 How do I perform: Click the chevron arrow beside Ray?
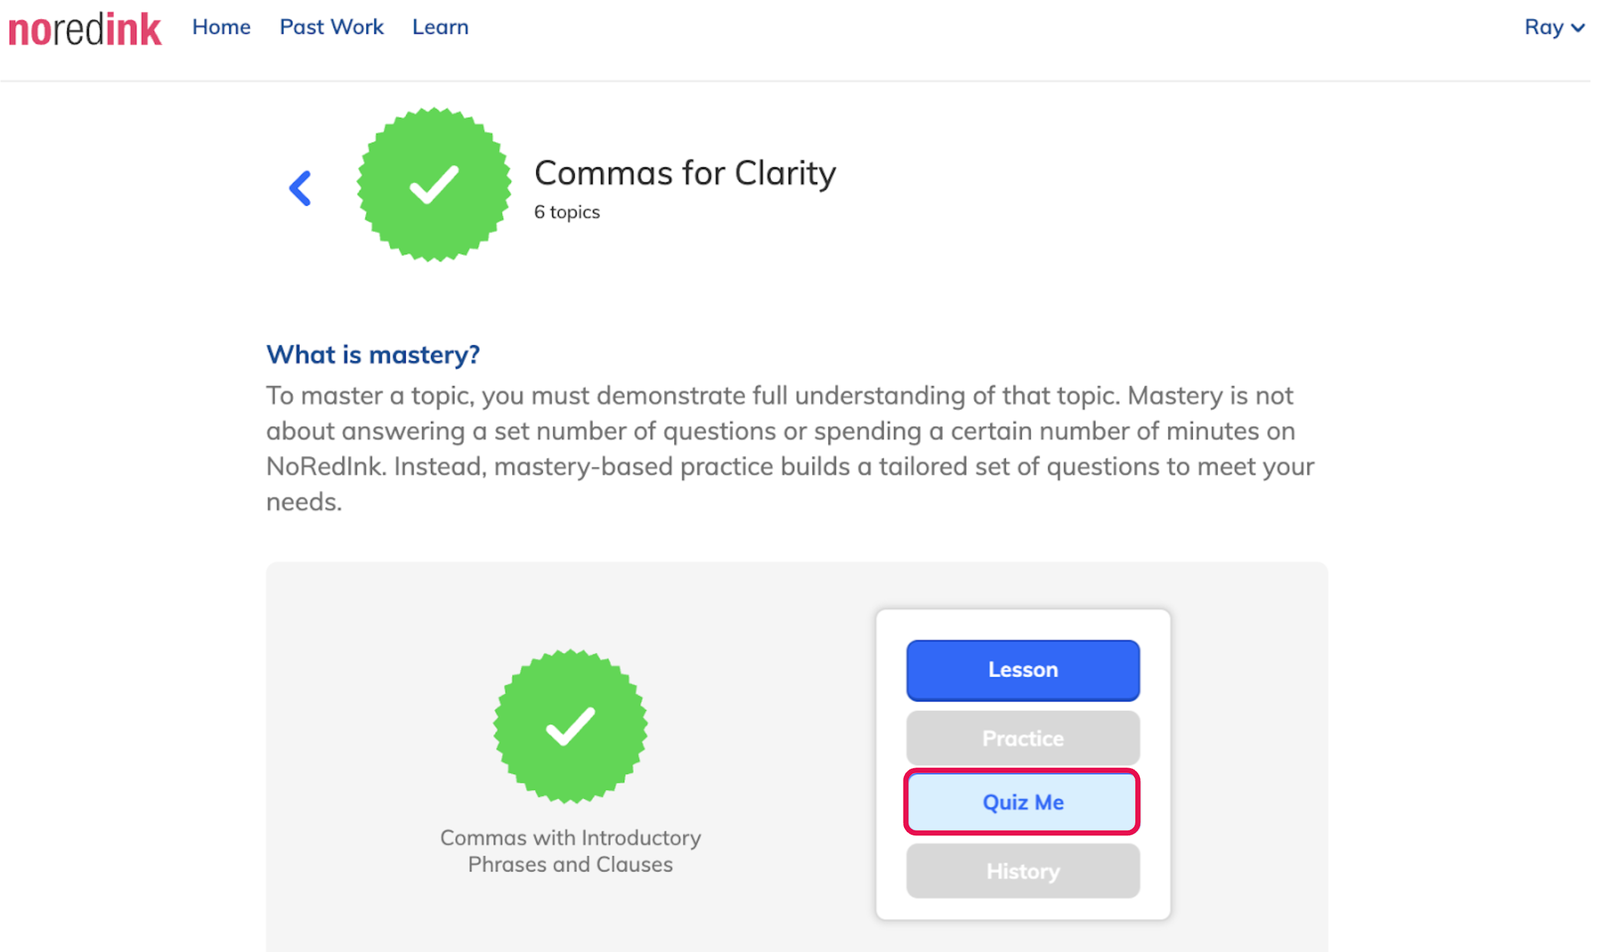1577,28
